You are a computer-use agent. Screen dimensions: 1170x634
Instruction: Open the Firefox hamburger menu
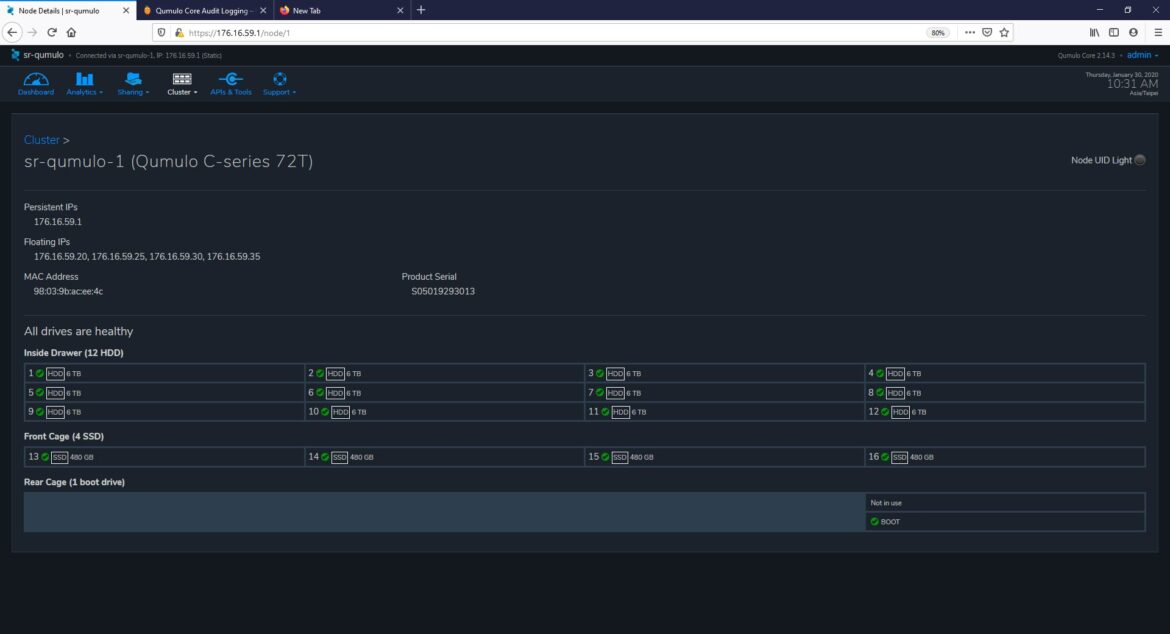(1158, 32)
